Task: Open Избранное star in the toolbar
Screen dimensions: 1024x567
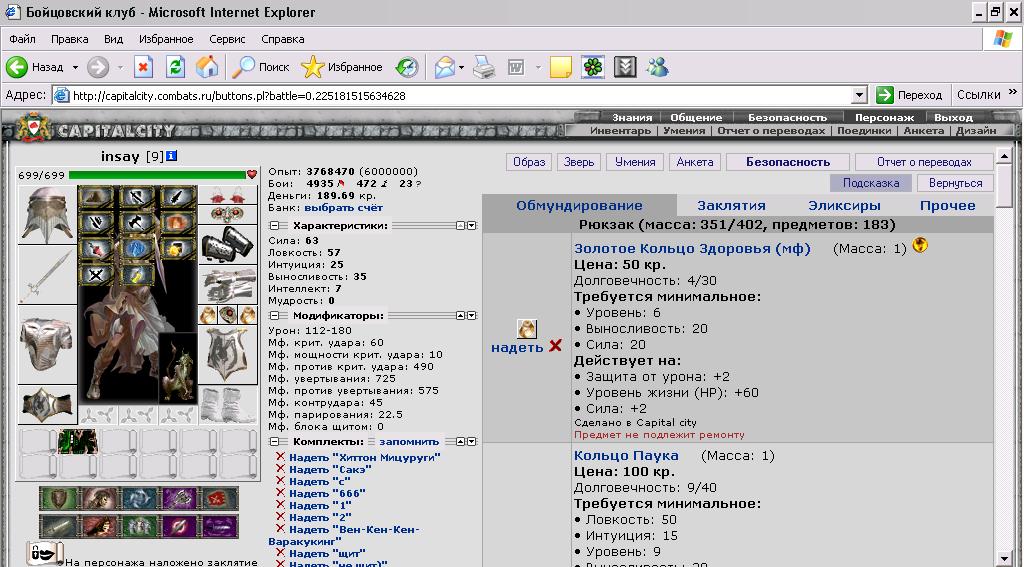Action: point(342,67)
